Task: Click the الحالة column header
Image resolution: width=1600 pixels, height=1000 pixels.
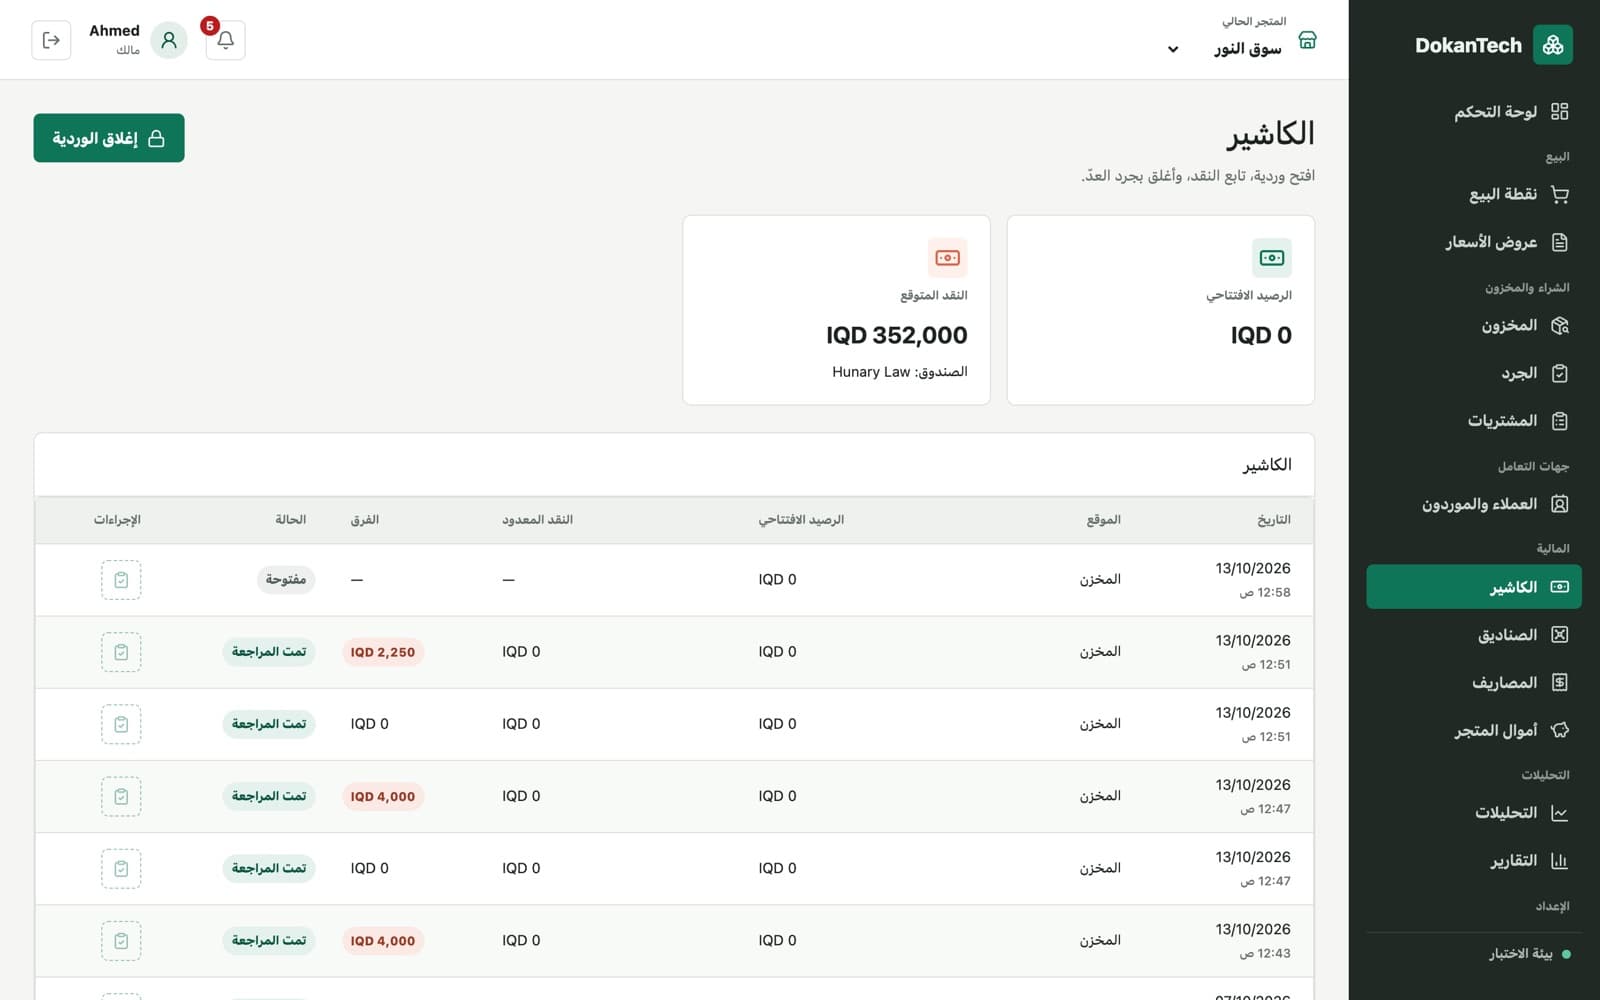Action: point(291,520)
